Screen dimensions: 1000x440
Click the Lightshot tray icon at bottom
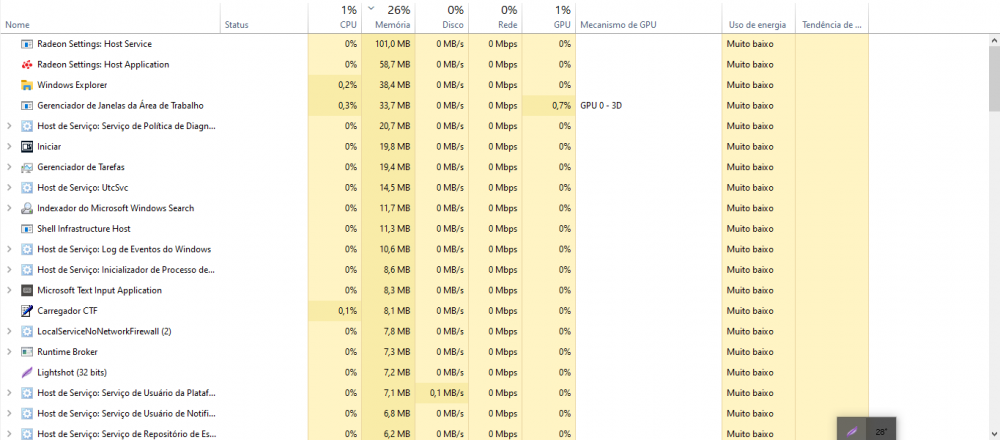pyautogui.click(x=851, y=431)
